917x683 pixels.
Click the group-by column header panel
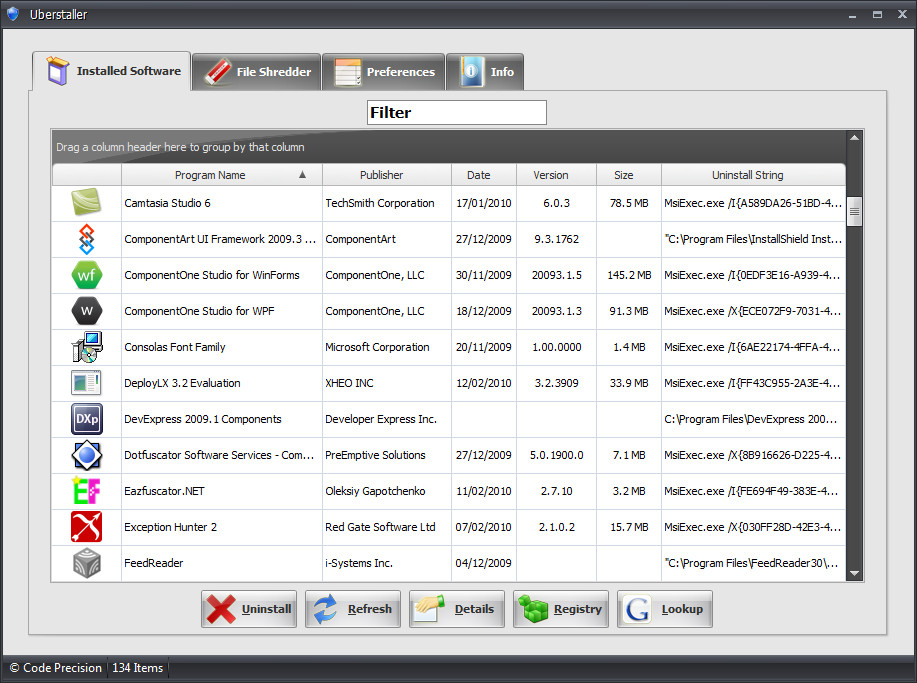449,147
